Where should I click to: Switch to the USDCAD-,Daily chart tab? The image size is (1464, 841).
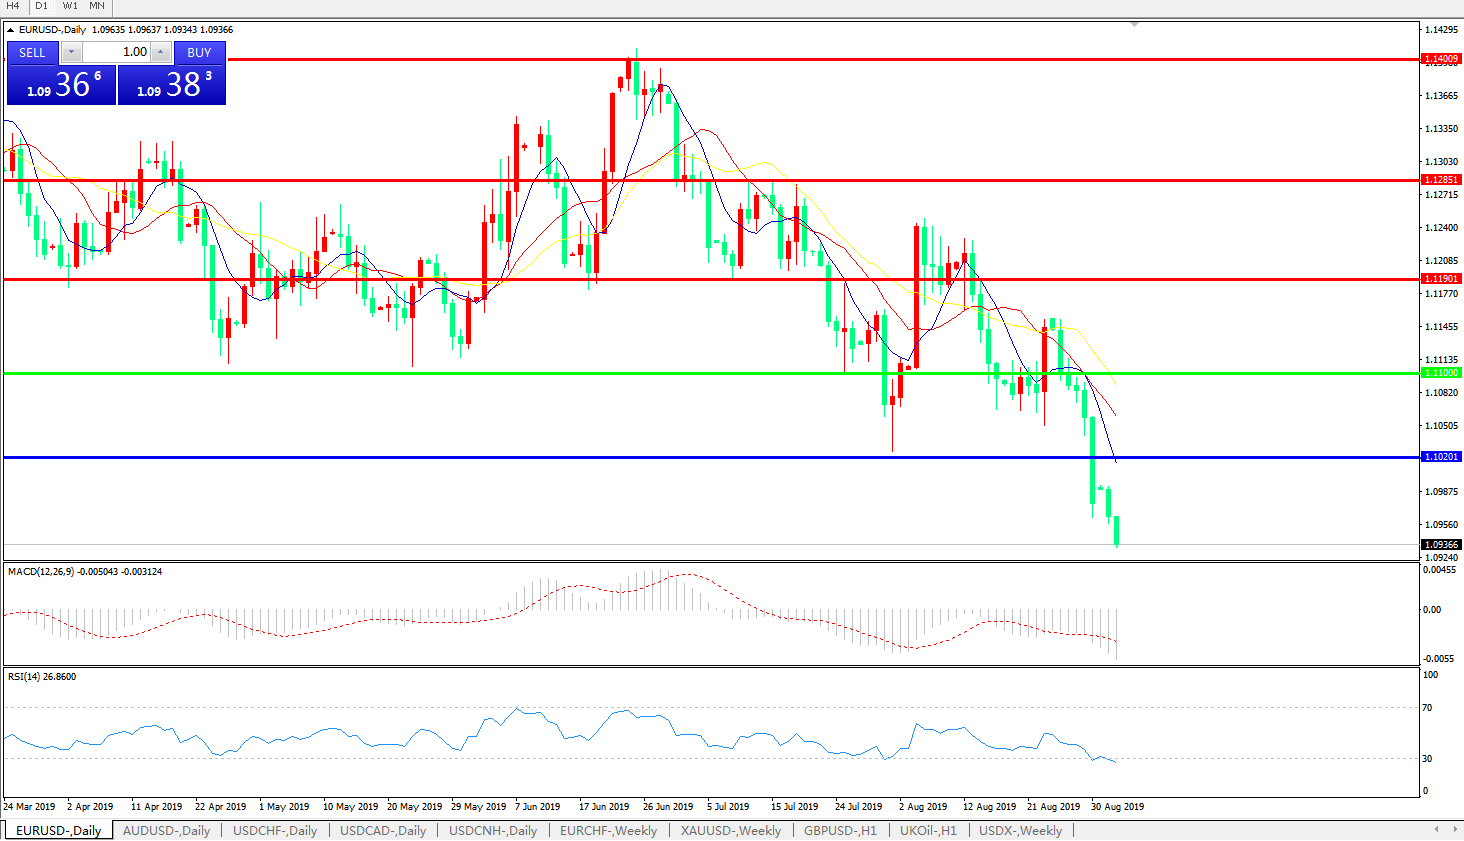(x=383, y=831)
